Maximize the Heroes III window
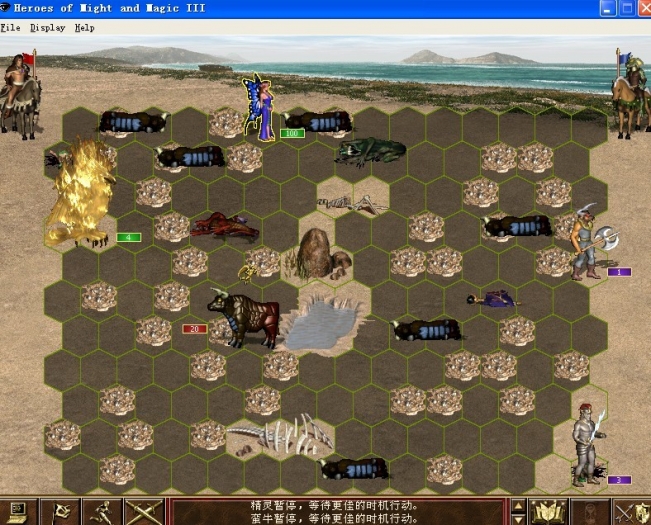 [x=627, y=8]
